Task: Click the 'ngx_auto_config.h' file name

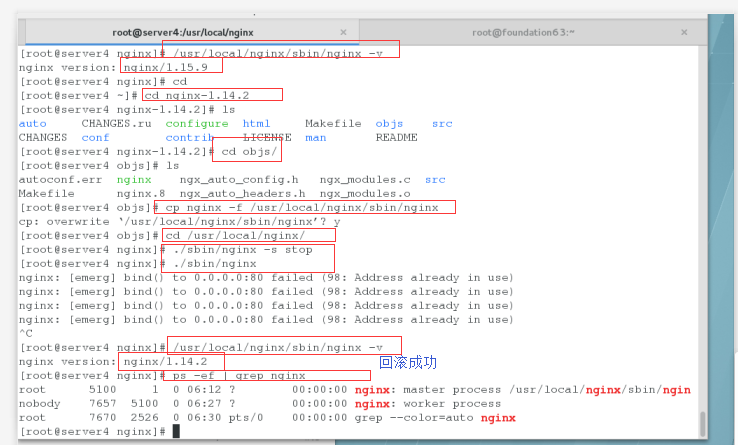Action: point(239,179)
